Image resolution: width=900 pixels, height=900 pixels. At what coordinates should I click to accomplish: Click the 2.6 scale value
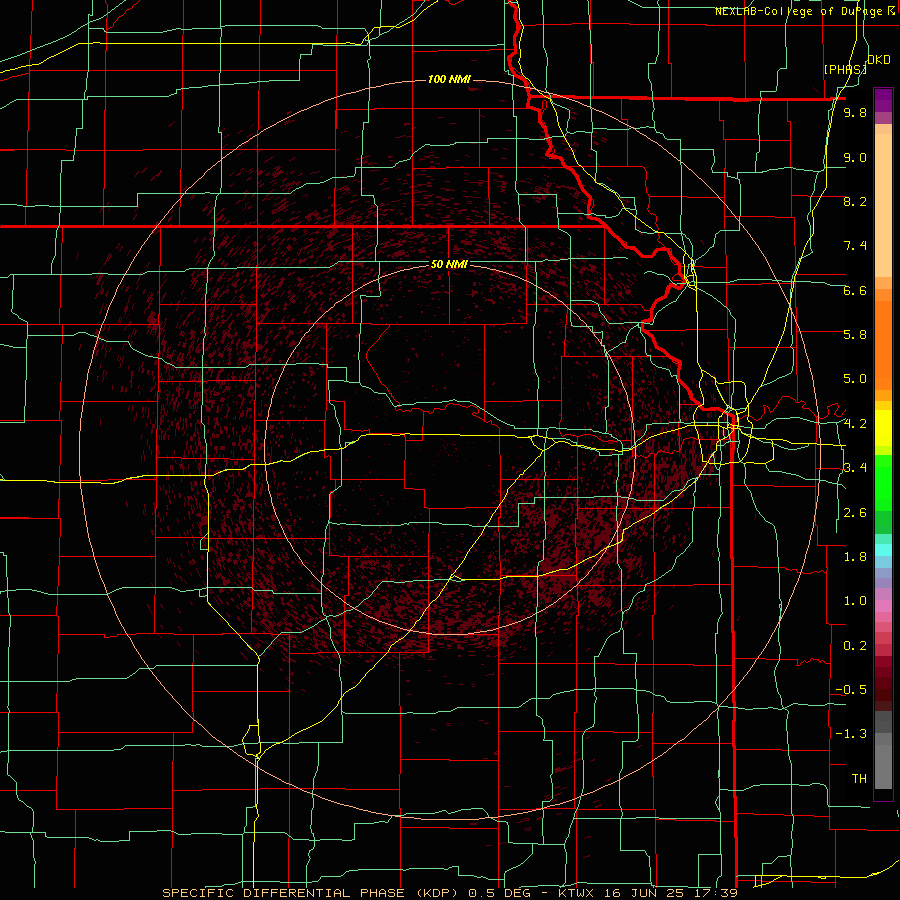click(855, 513)
